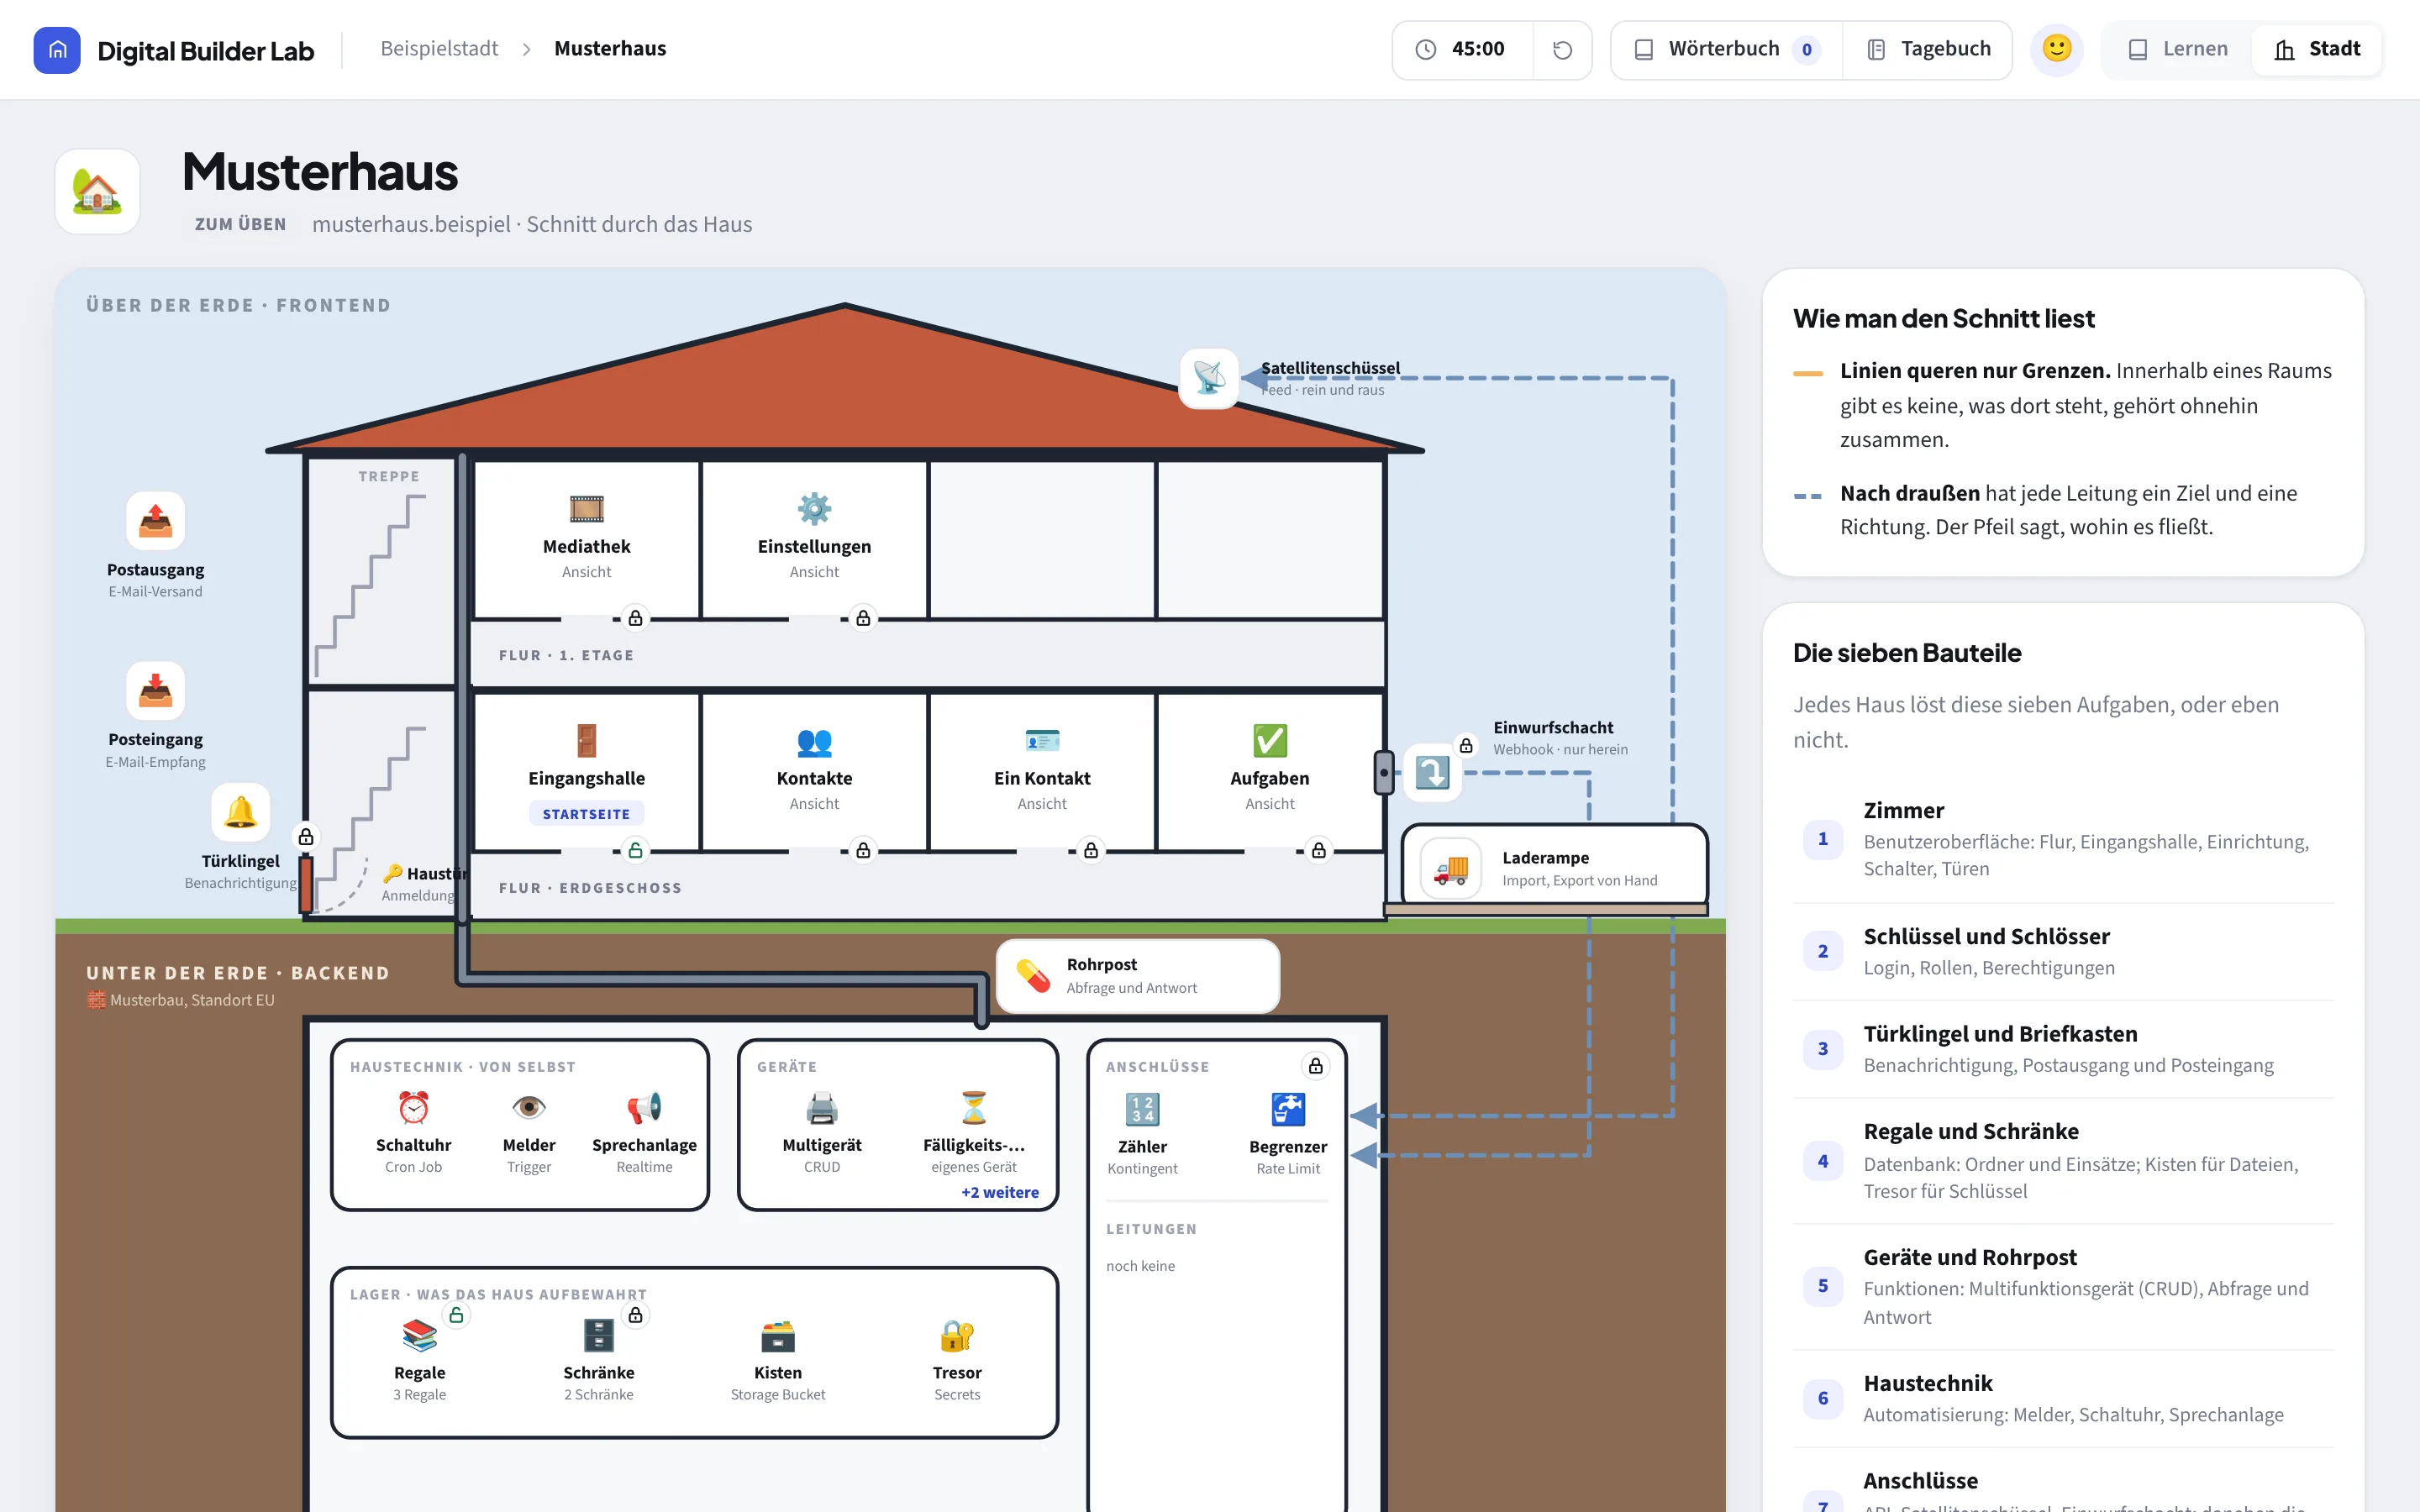The image size is (2420, 1512).
Task: Toggle the lock beside the Einwurfschacht
Action: tap(1466, 745)
